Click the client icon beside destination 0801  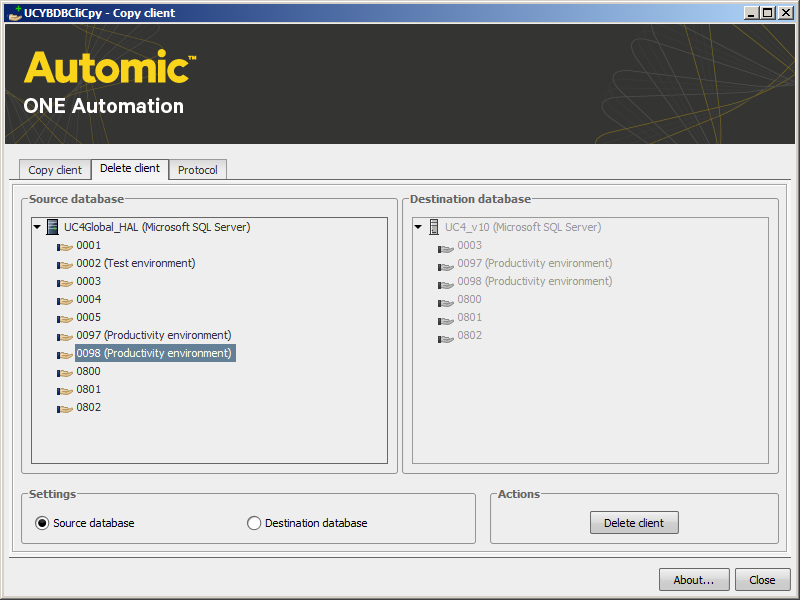(446, 320)
